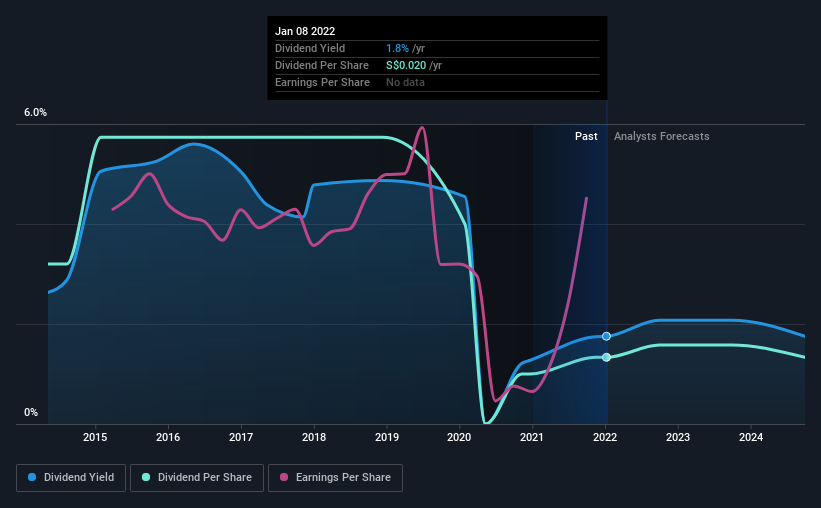Click the pink Earnings Per Share legend dot
Screen dimensions: 821x508
[x=284, y=477]
